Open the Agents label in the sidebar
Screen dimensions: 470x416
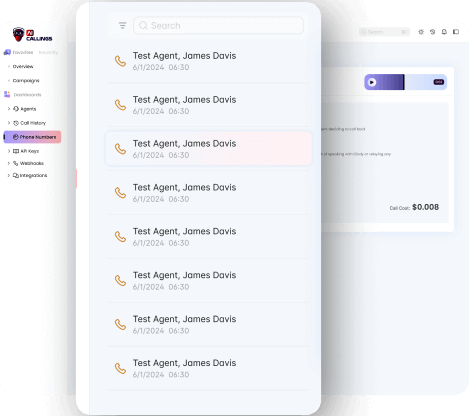click(x=28, y=109)
